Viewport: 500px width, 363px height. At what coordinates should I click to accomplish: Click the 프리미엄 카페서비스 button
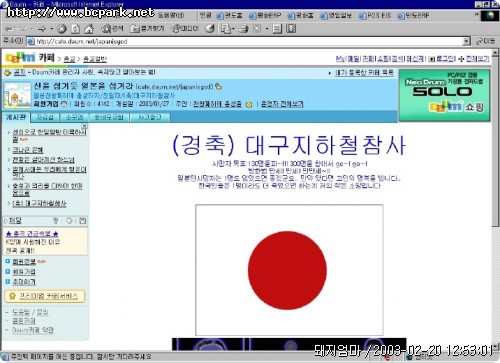(x=45, y=296)
